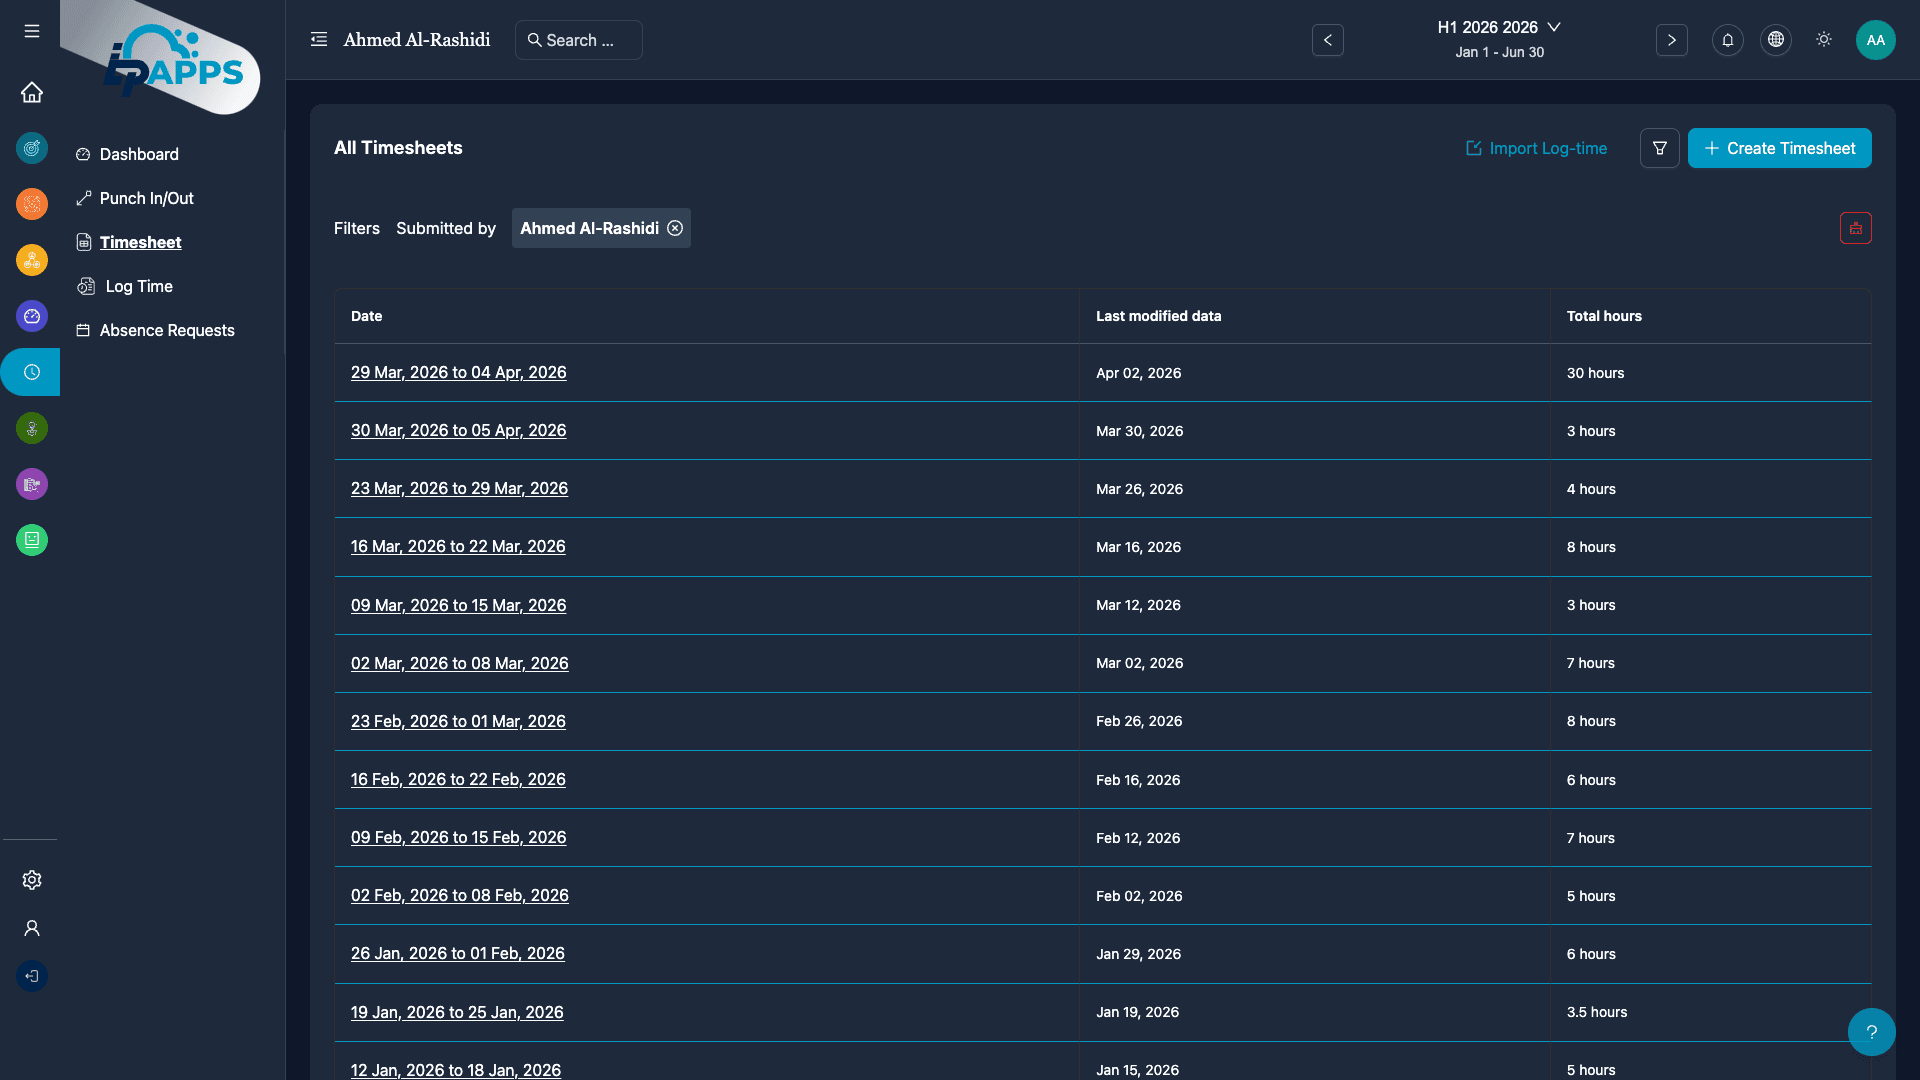Open settings gear in left rail
This screenshot has height=1080, width=1920.
tap(32, 880)
